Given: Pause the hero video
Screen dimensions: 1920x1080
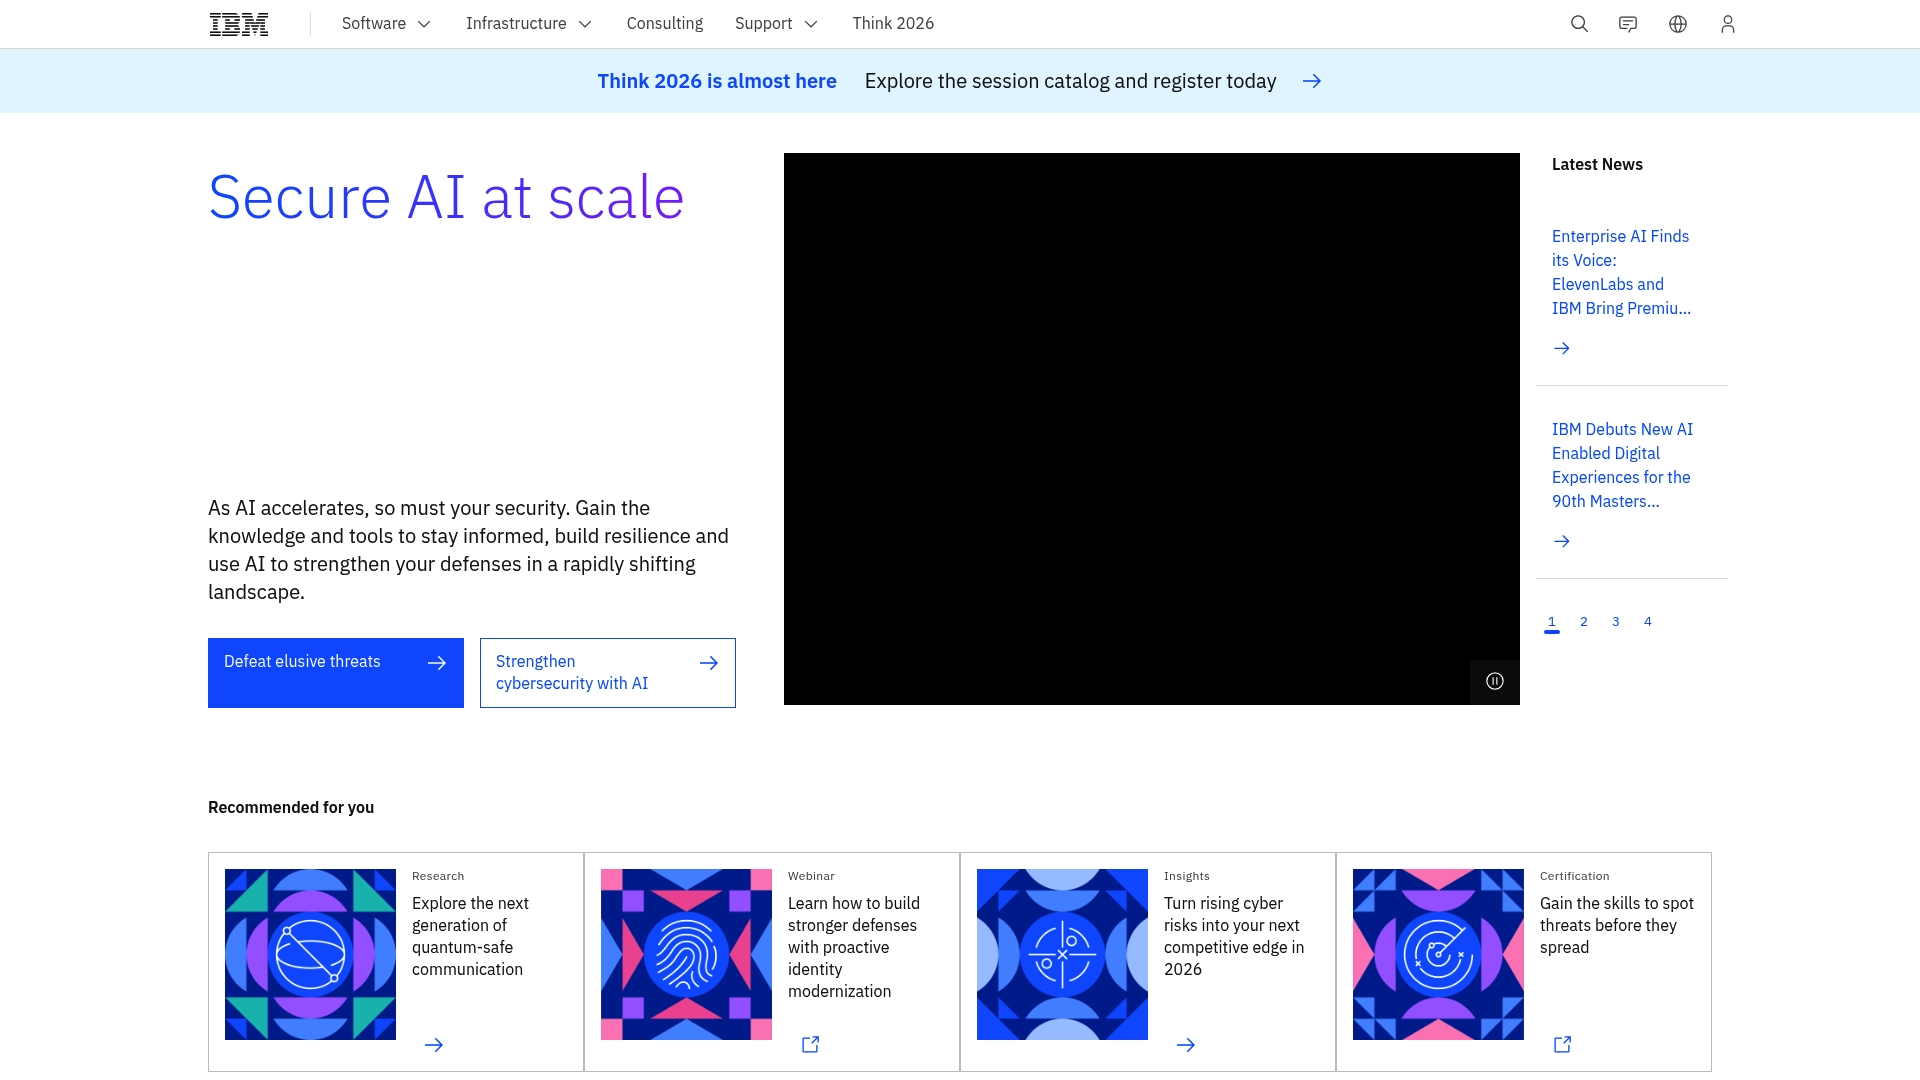Looking at the screenshot, I should tap(1494, 681).
